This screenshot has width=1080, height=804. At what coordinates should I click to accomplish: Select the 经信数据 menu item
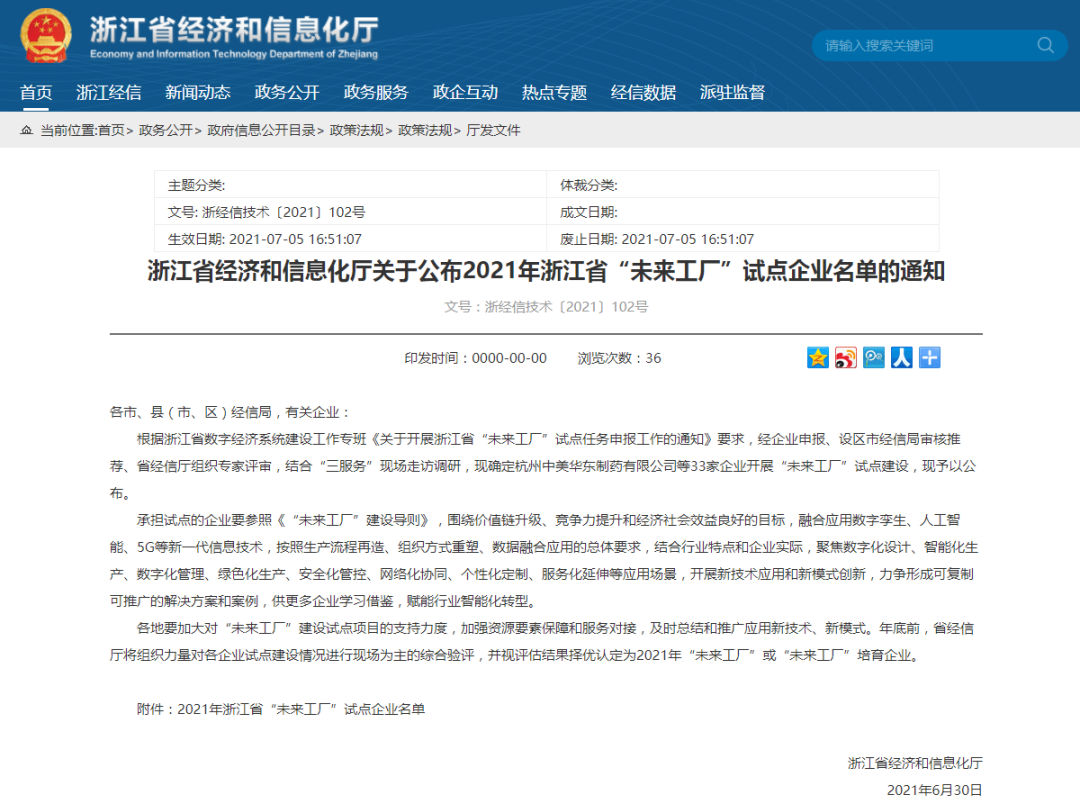click(643, 92)
